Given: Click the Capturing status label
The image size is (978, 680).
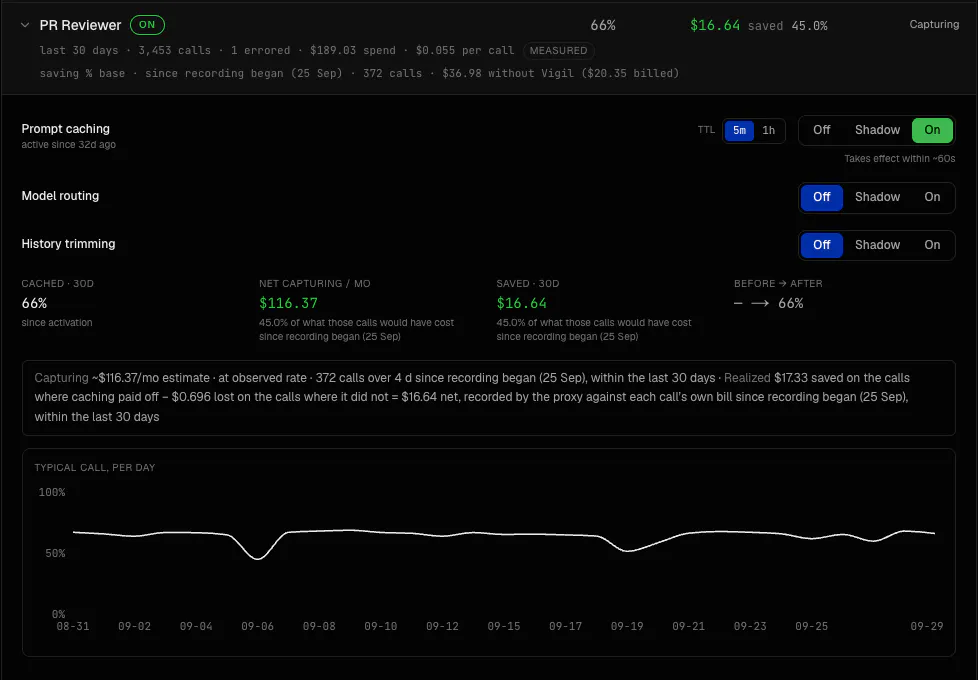Looking at the screenshot, I should [x=934, y=24].
